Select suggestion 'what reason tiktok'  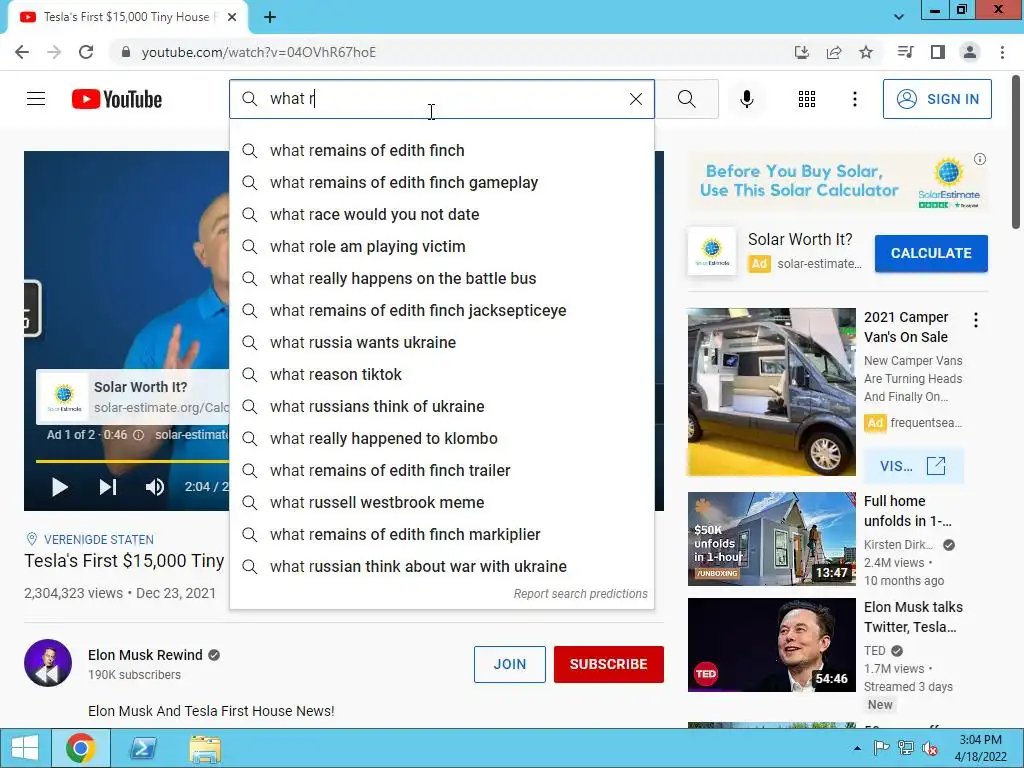(441, 374)
